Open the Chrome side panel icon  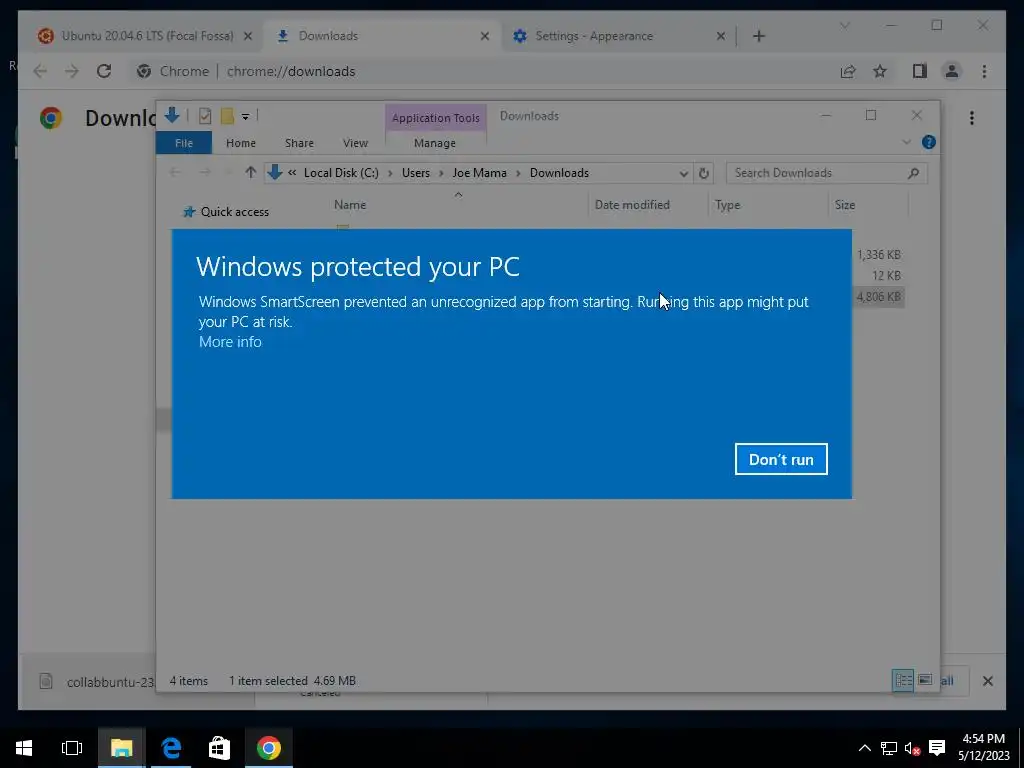tap(920, 71)
